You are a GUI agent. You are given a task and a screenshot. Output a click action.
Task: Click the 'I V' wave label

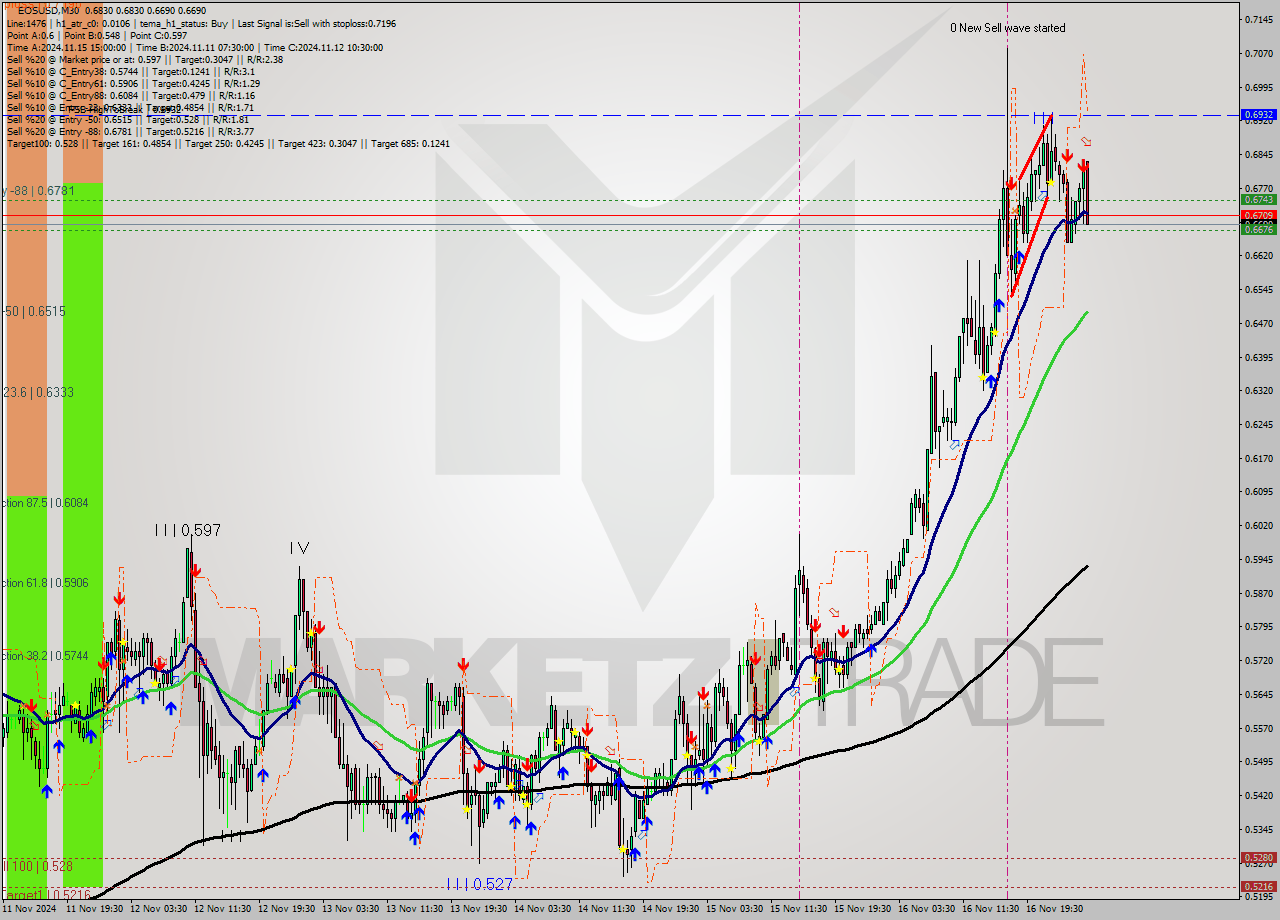point(299,548)
